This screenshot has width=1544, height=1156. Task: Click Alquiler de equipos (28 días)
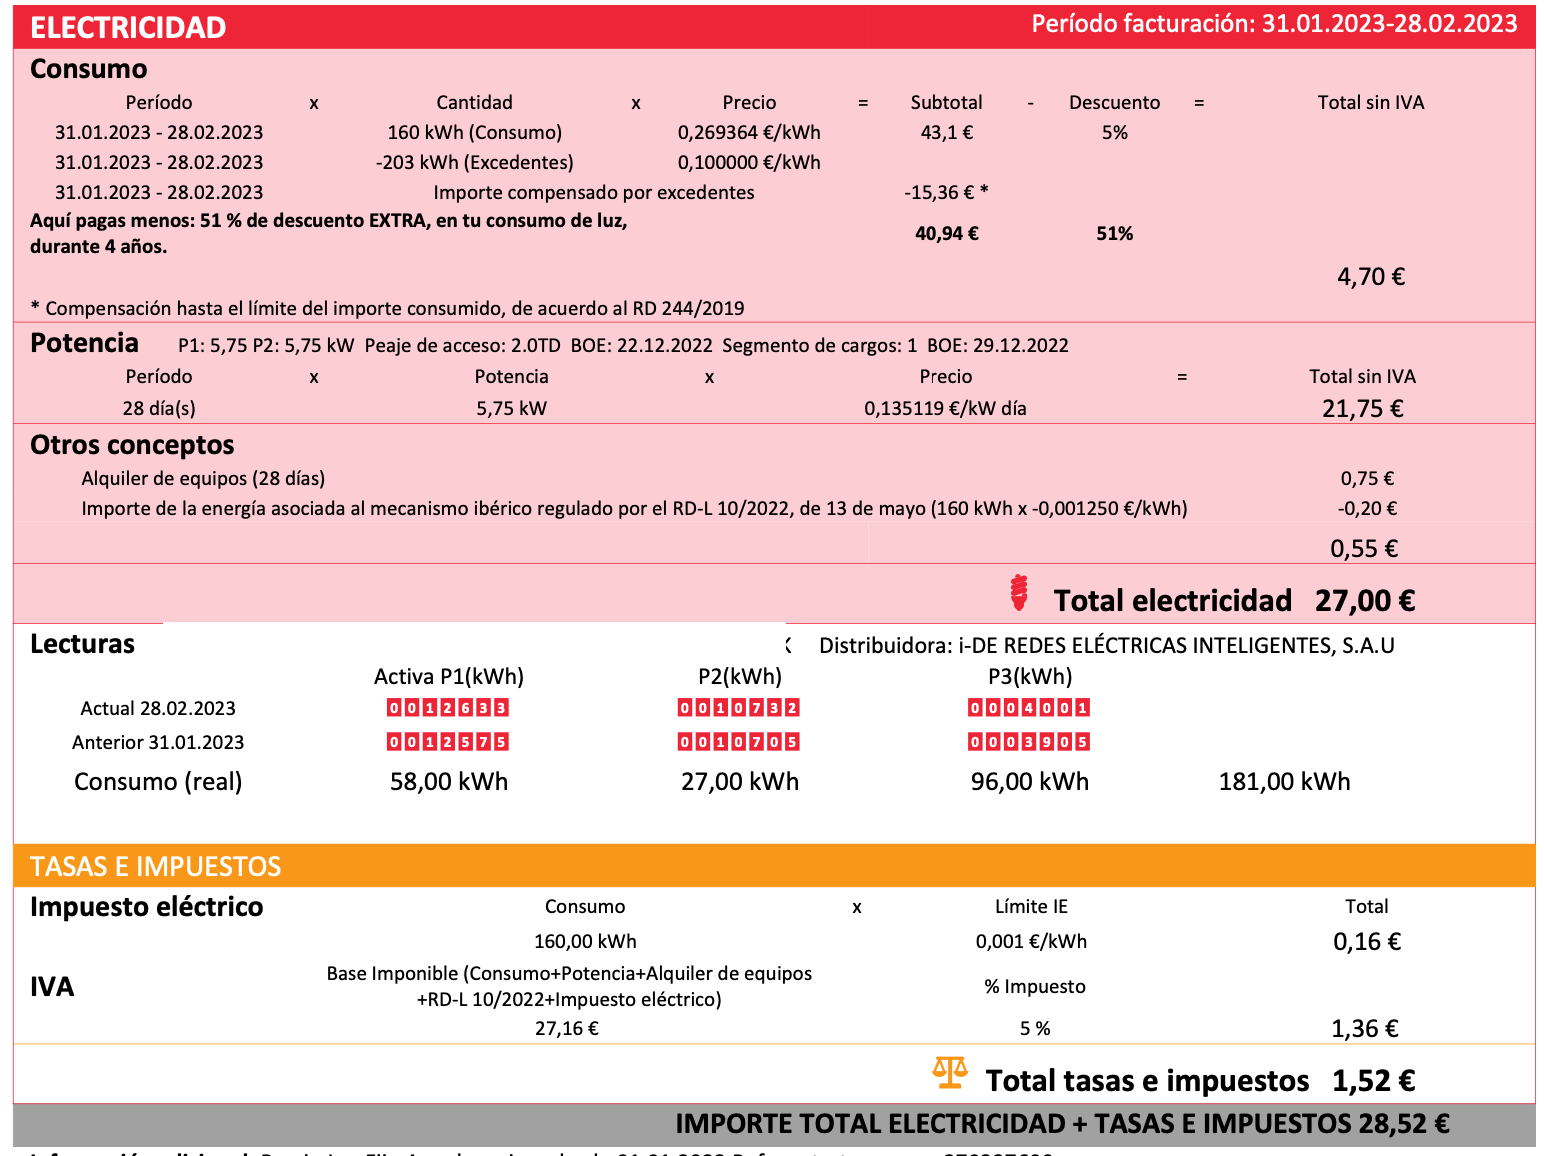(x=203, y=478)
